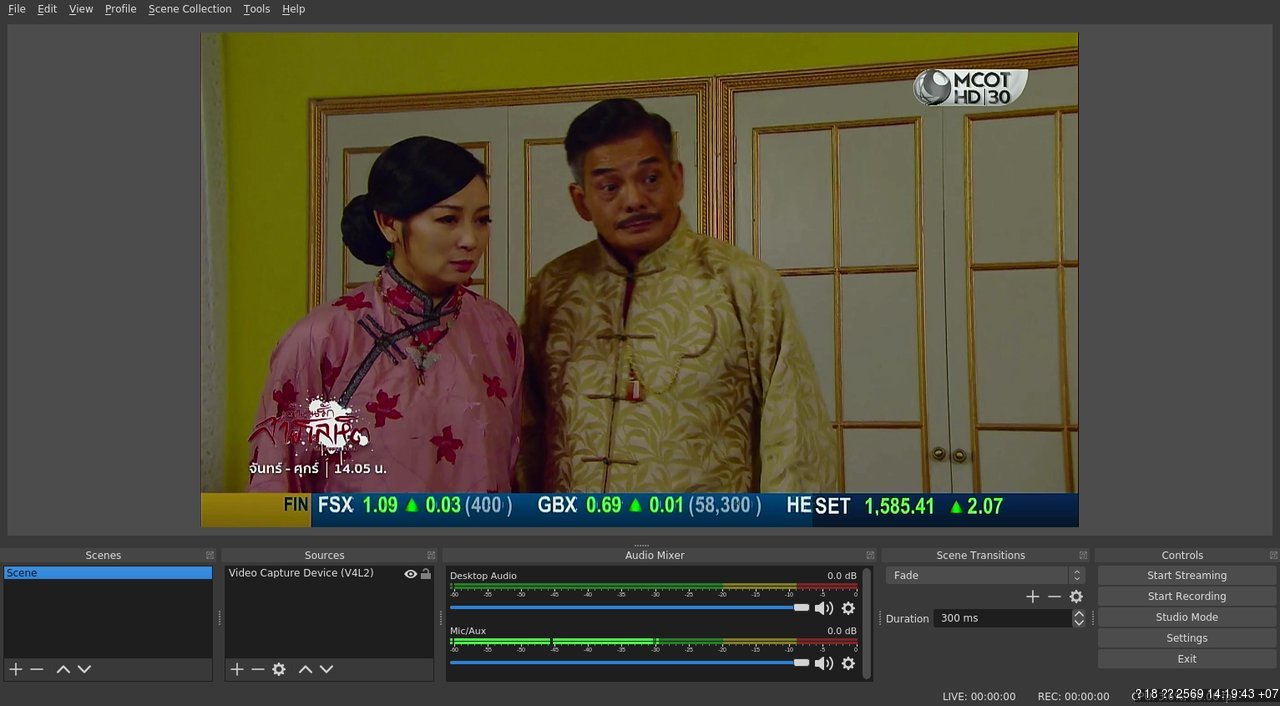Move source down with arrow icon

(326, 669)
